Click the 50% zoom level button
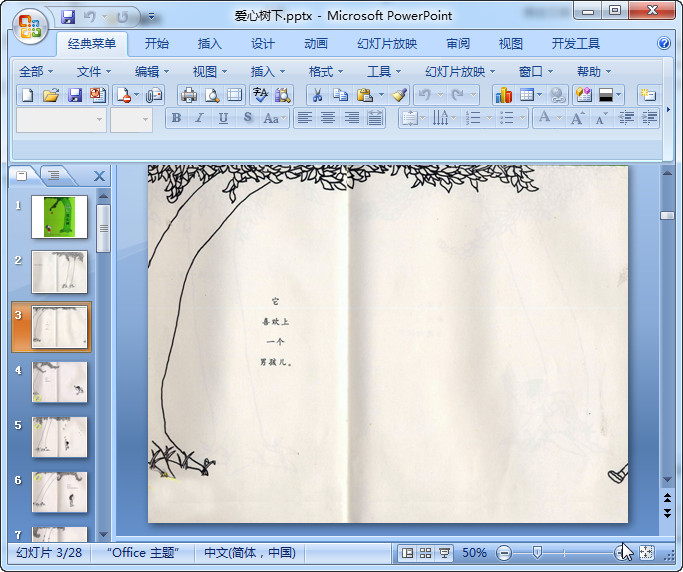The width and height of the screenshot is (683, 572). (474, 553)
